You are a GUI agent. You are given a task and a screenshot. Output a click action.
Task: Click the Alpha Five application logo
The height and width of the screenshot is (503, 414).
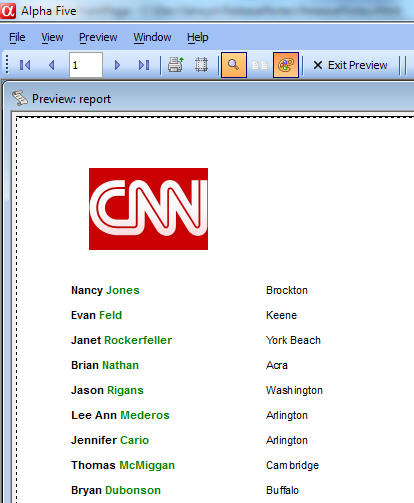tap(8, 11)
